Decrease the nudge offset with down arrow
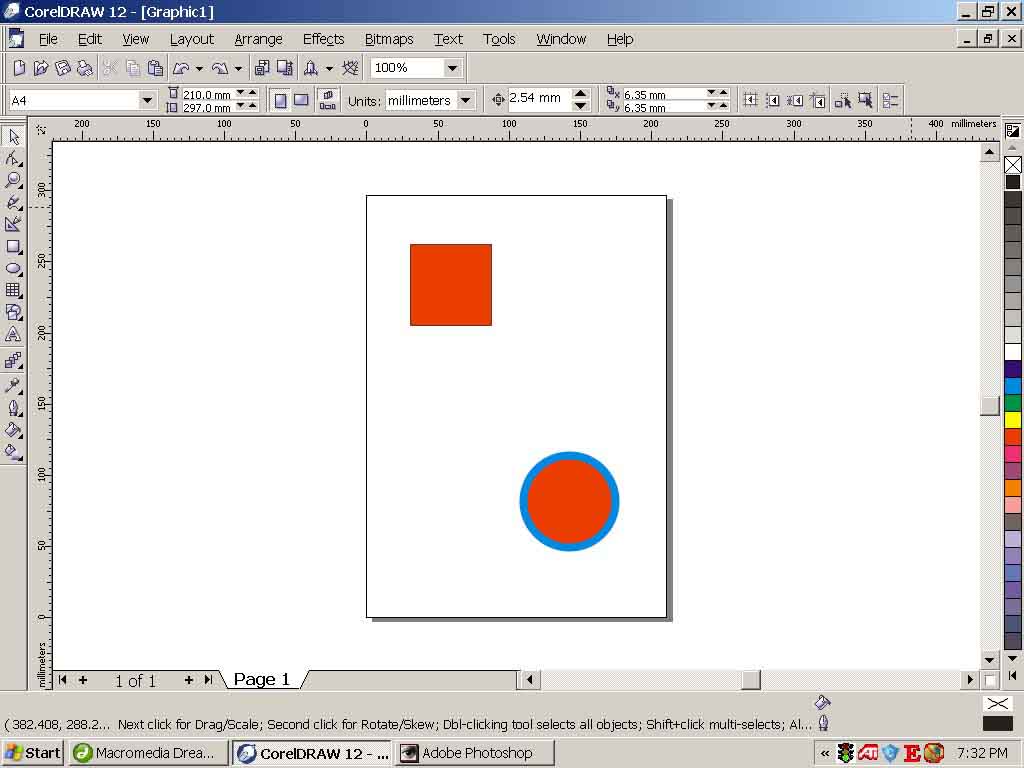 581,106
